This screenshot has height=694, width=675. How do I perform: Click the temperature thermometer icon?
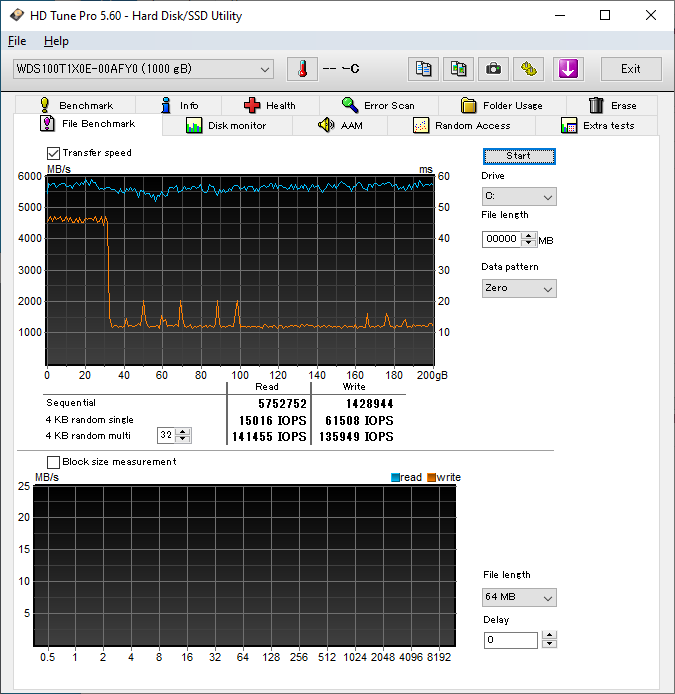point(301,69)
